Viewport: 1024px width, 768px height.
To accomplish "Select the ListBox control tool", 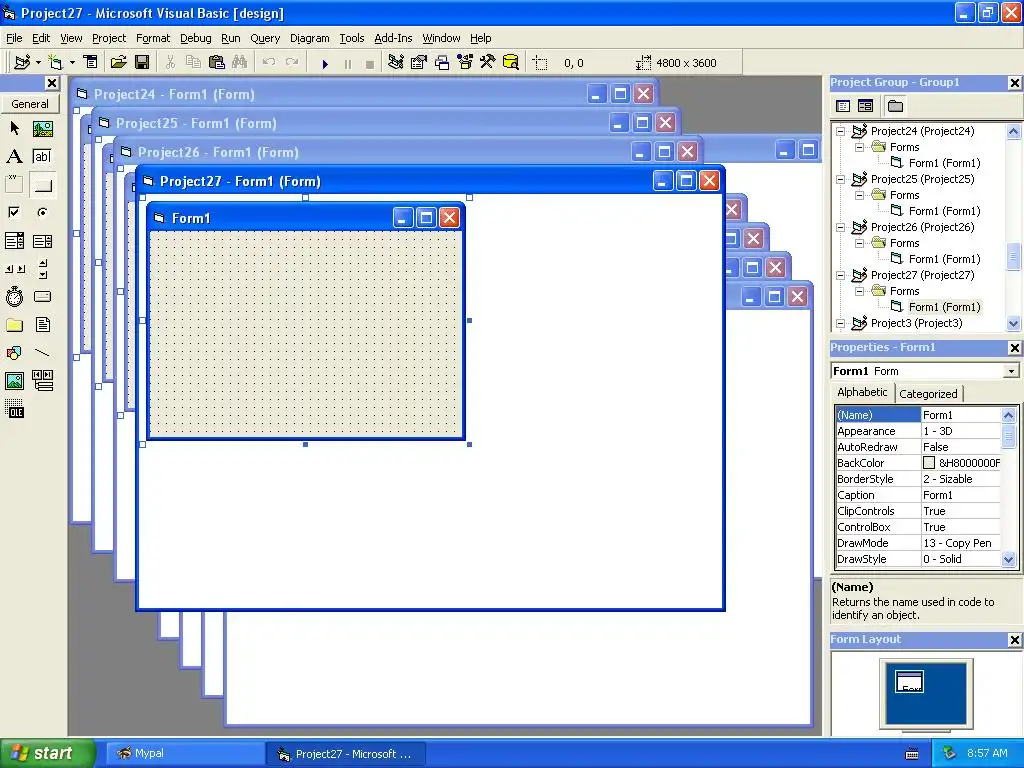I will pyautogui.click(x=42, y=241).
